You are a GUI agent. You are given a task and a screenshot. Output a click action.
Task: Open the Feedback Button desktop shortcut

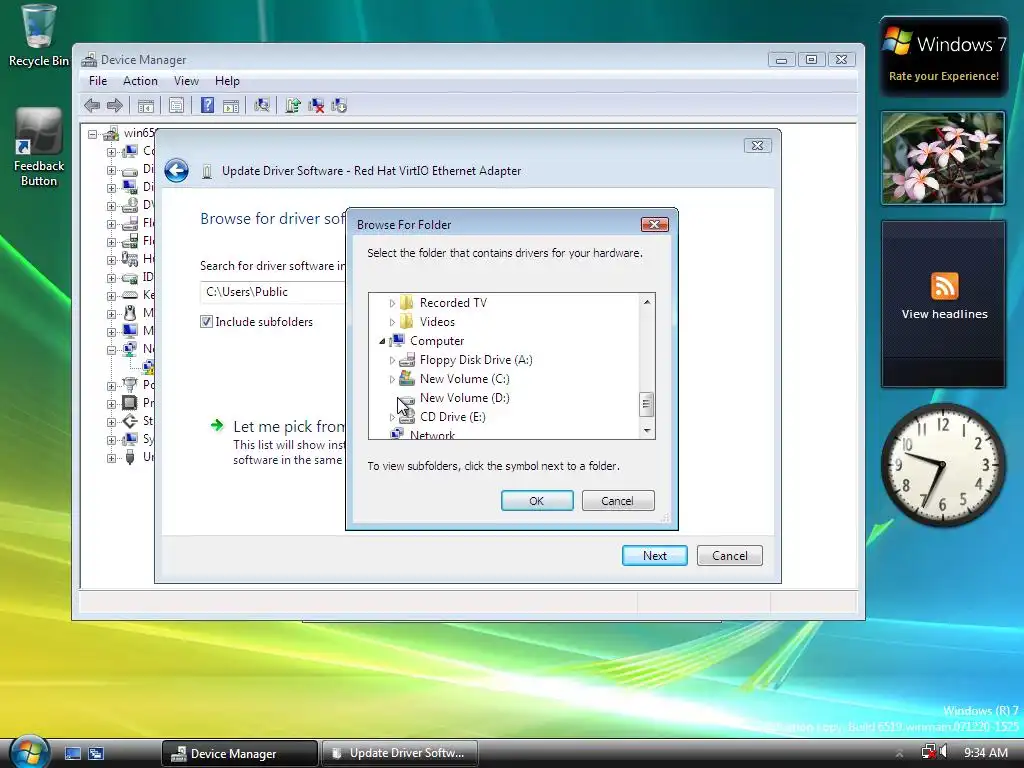(x=39, y=148)
